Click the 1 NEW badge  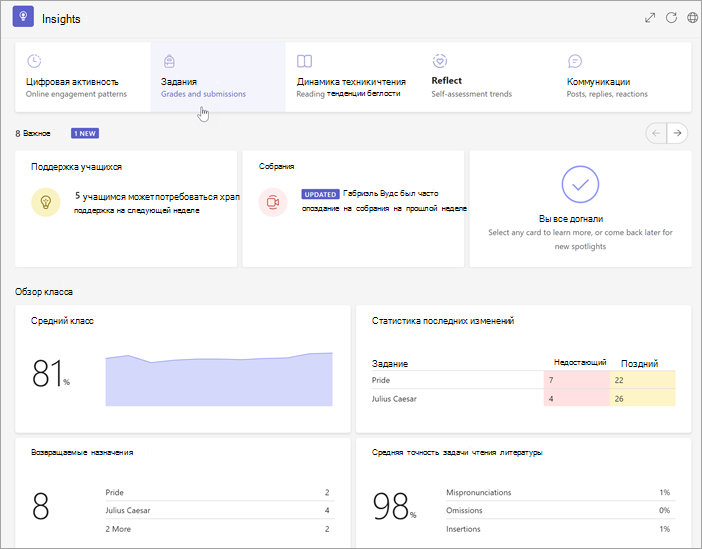click(x=85, y=133)
